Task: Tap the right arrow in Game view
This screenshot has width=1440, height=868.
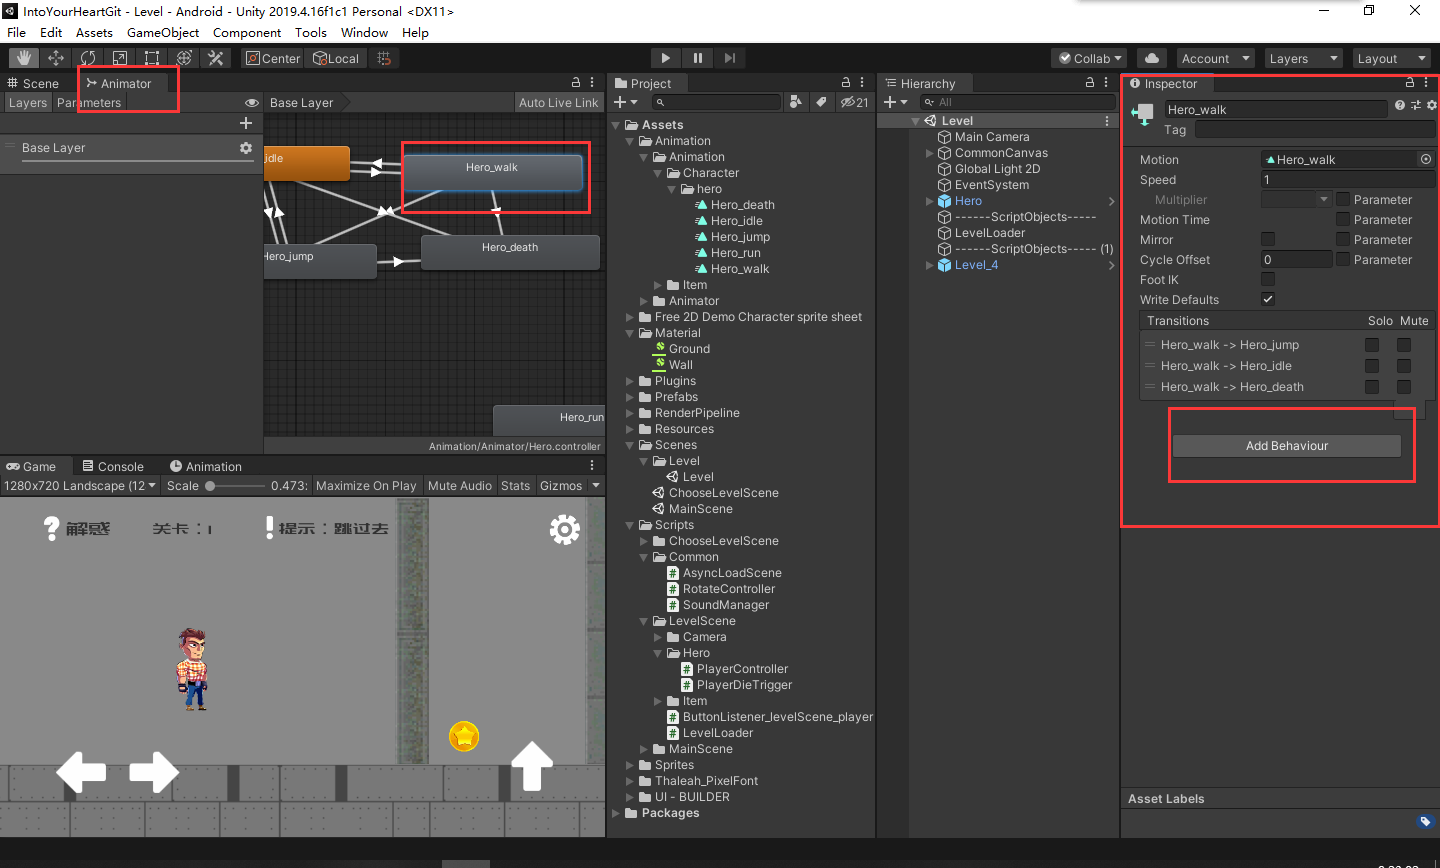Action: point(154,772)
